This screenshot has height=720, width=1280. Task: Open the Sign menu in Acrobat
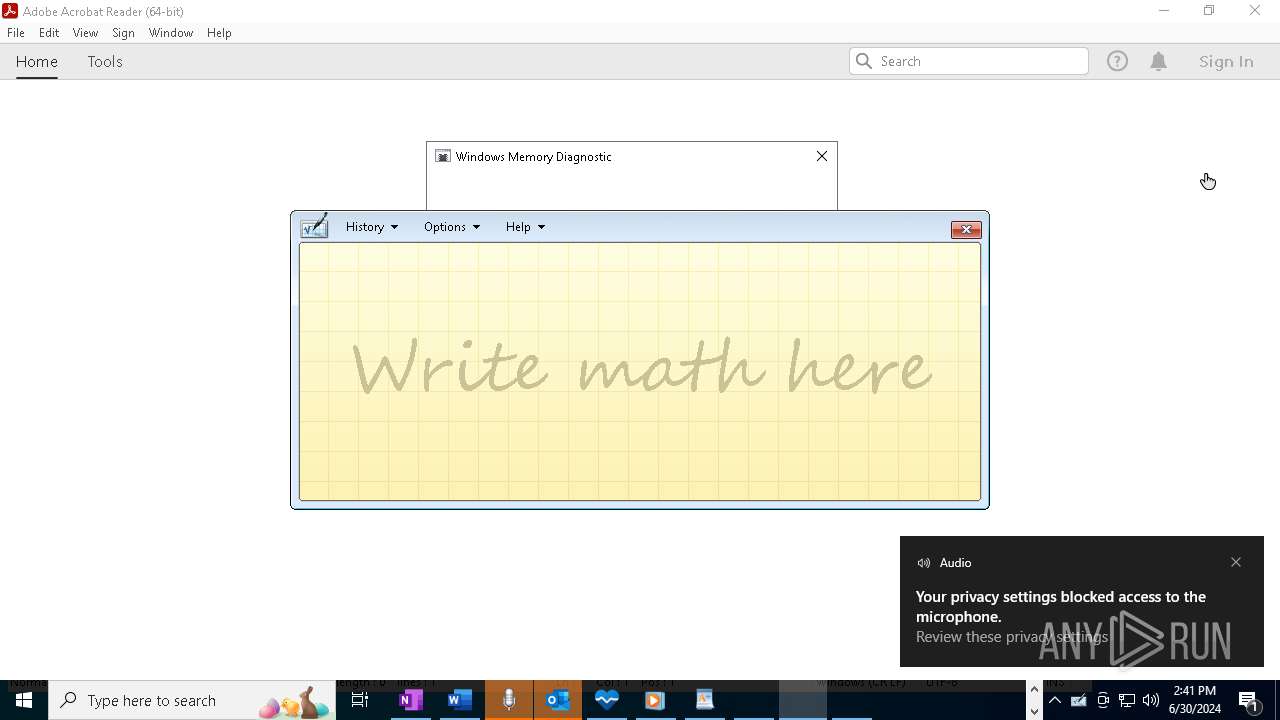point(123,33)
